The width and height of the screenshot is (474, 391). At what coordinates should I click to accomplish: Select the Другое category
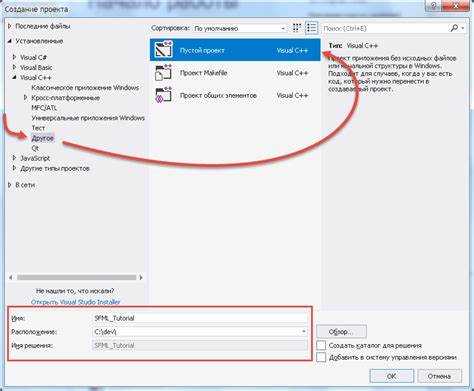click(42, 138)
